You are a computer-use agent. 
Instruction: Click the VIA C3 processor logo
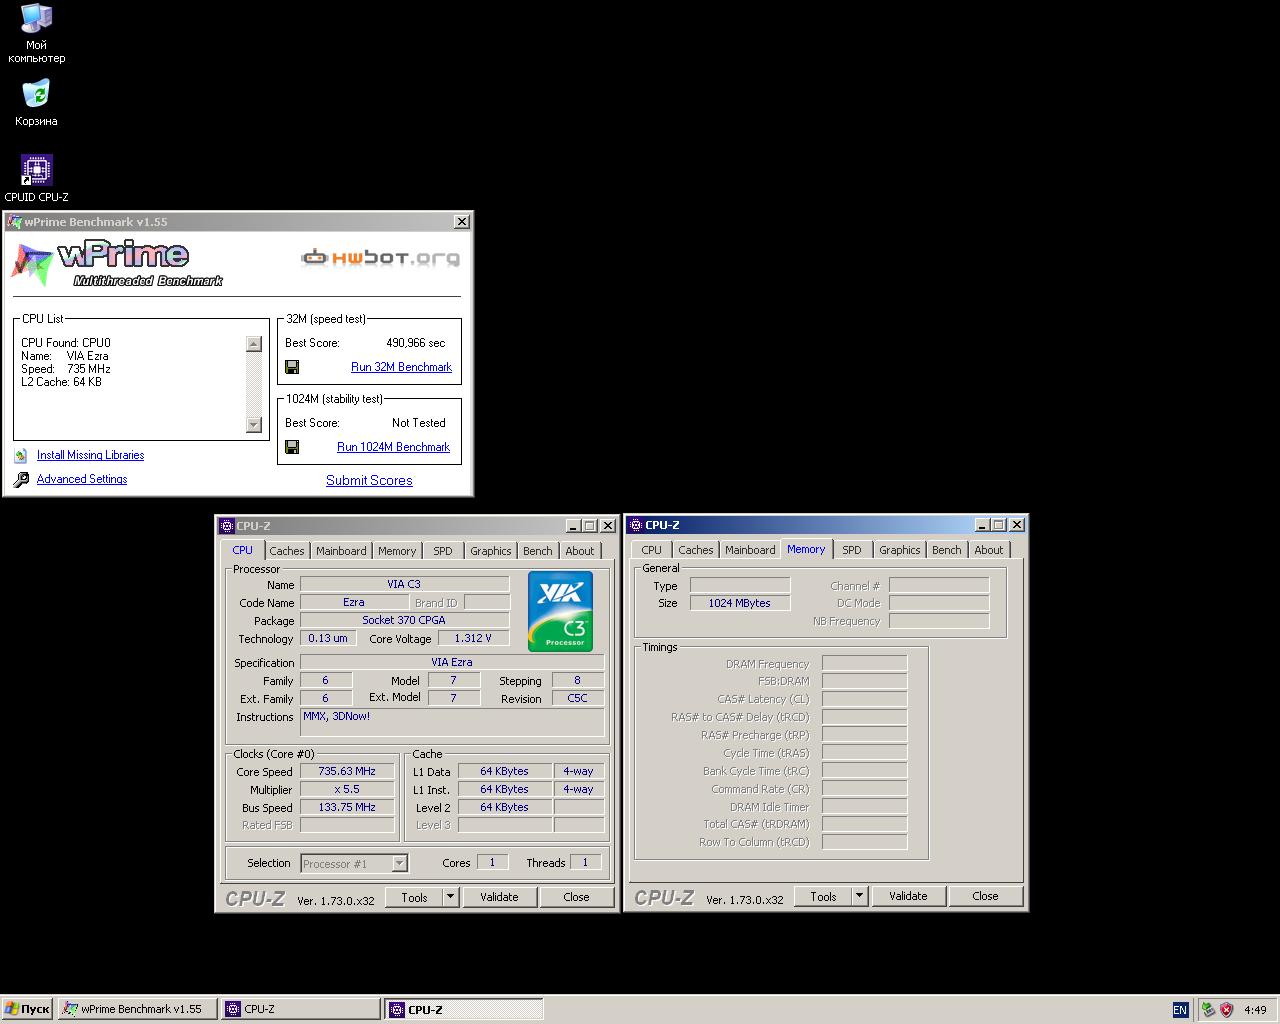coord(560,611)
